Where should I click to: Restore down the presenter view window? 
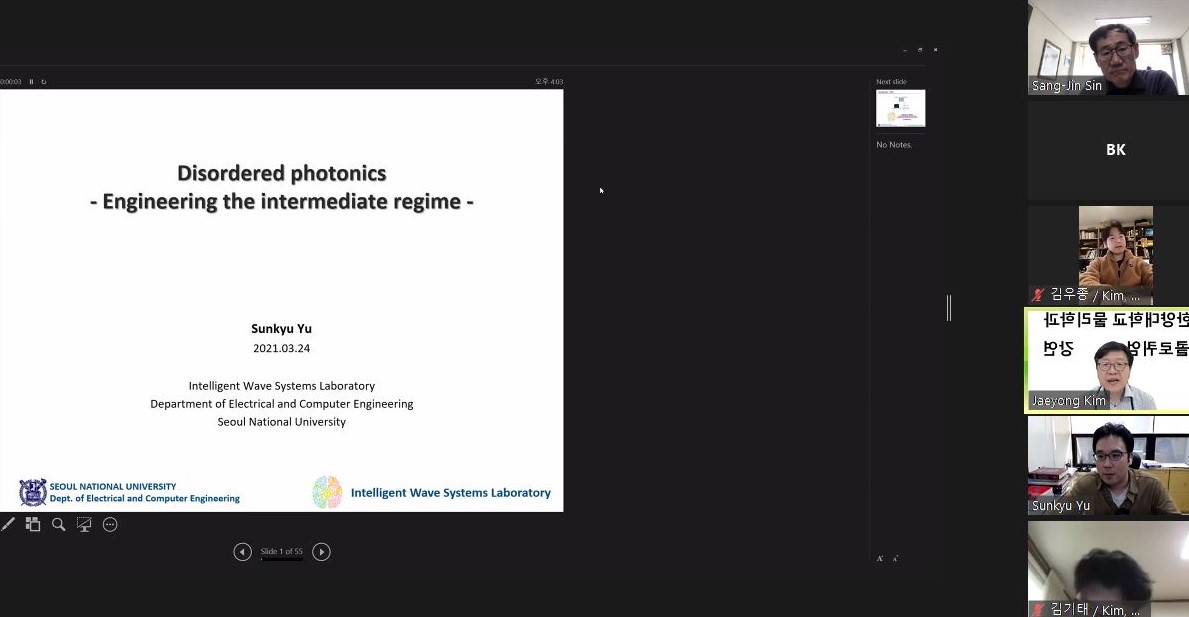[x=920, y=49]
